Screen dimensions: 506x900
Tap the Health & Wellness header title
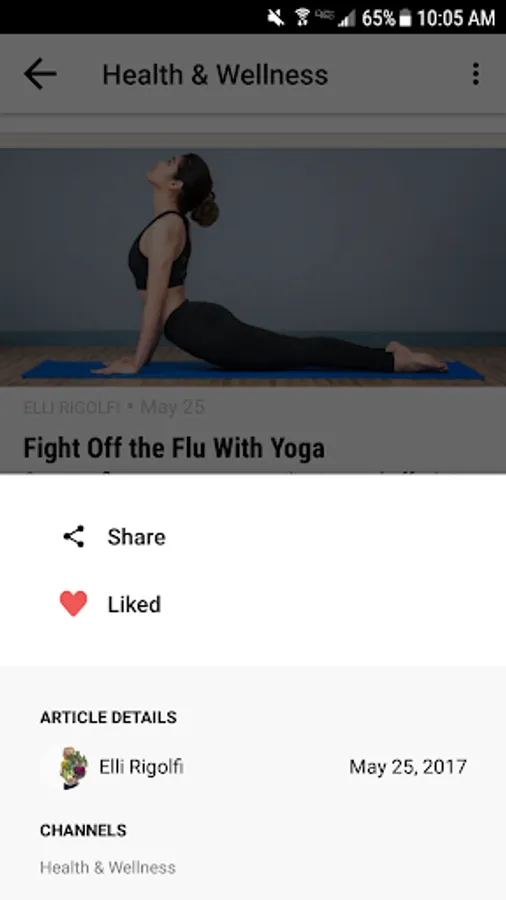[x=215, y=75]
